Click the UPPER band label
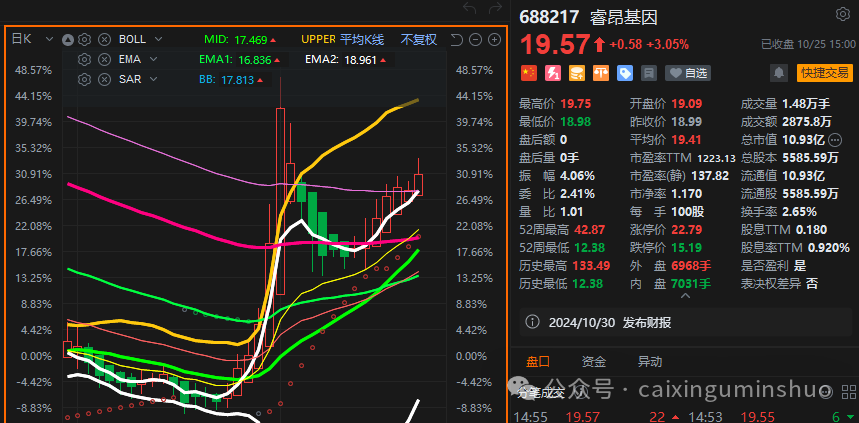The image size is (859, 423). (x=318, y=39)
